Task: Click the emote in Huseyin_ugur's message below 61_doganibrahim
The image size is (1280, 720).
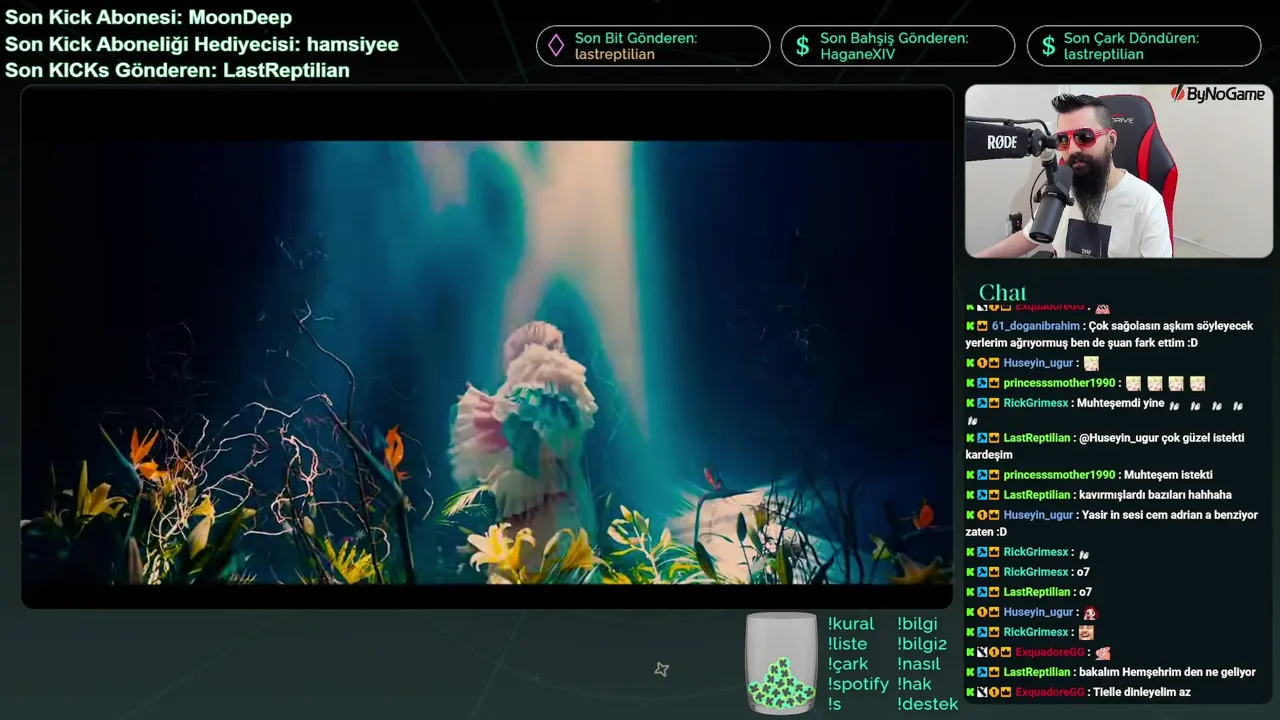Action: [x=1091, y=363]
